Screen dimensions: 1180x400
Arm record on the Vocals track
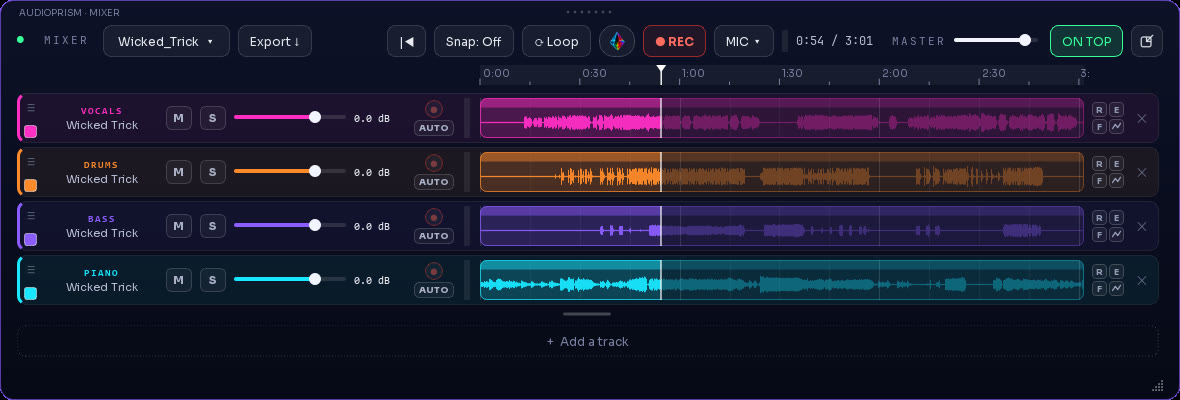click(x=433, y=108)
